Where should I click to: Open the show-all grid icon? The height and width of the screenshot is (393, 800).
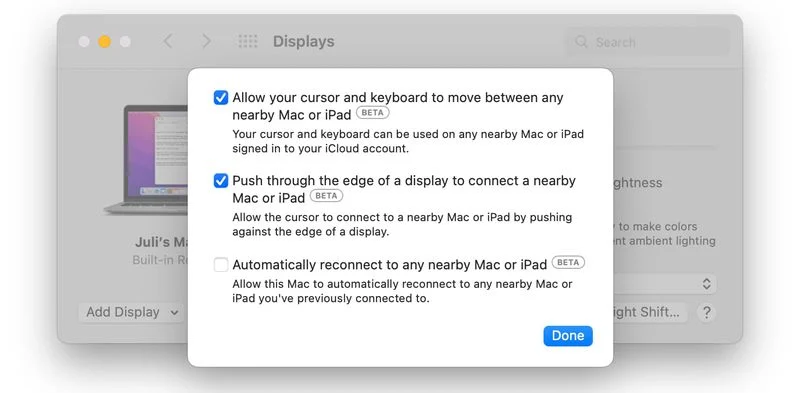click(x=248, y=41)
